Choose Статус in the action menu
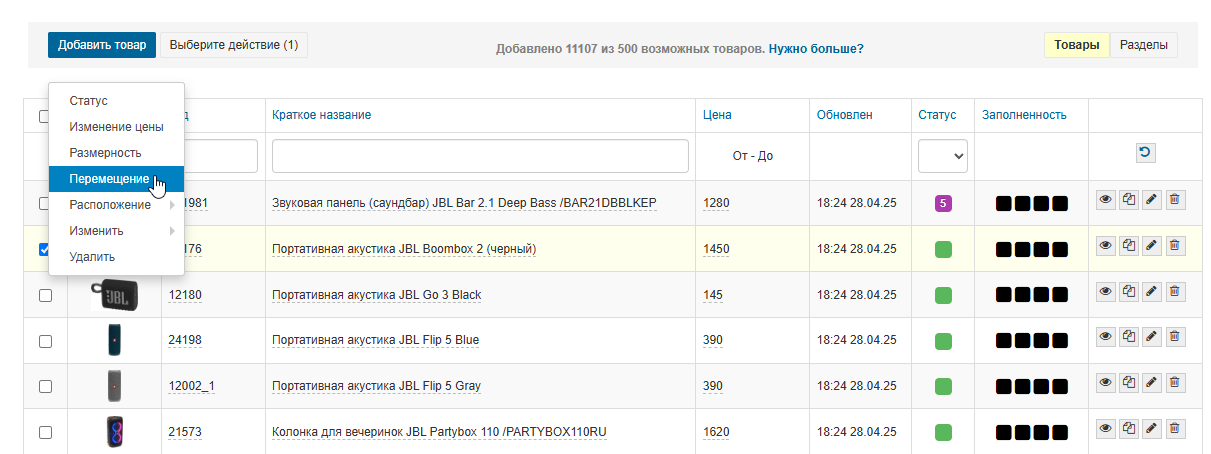This screenshot has height=454, width=1211. point(116,101)
